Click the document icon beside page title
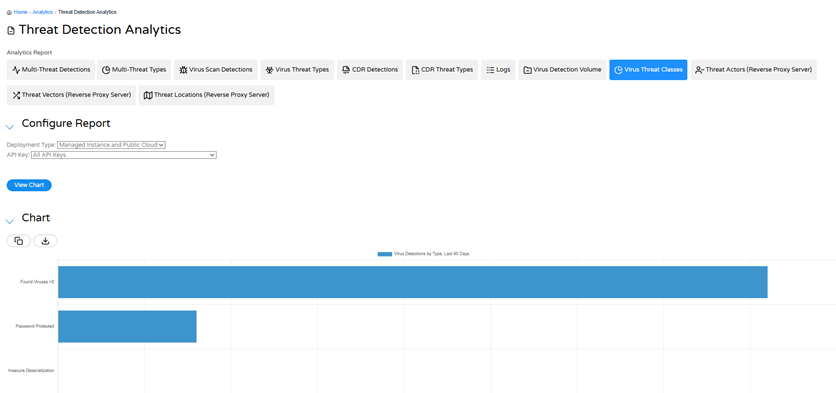Screen dimensions: 836x393 [x=11, y=31]
